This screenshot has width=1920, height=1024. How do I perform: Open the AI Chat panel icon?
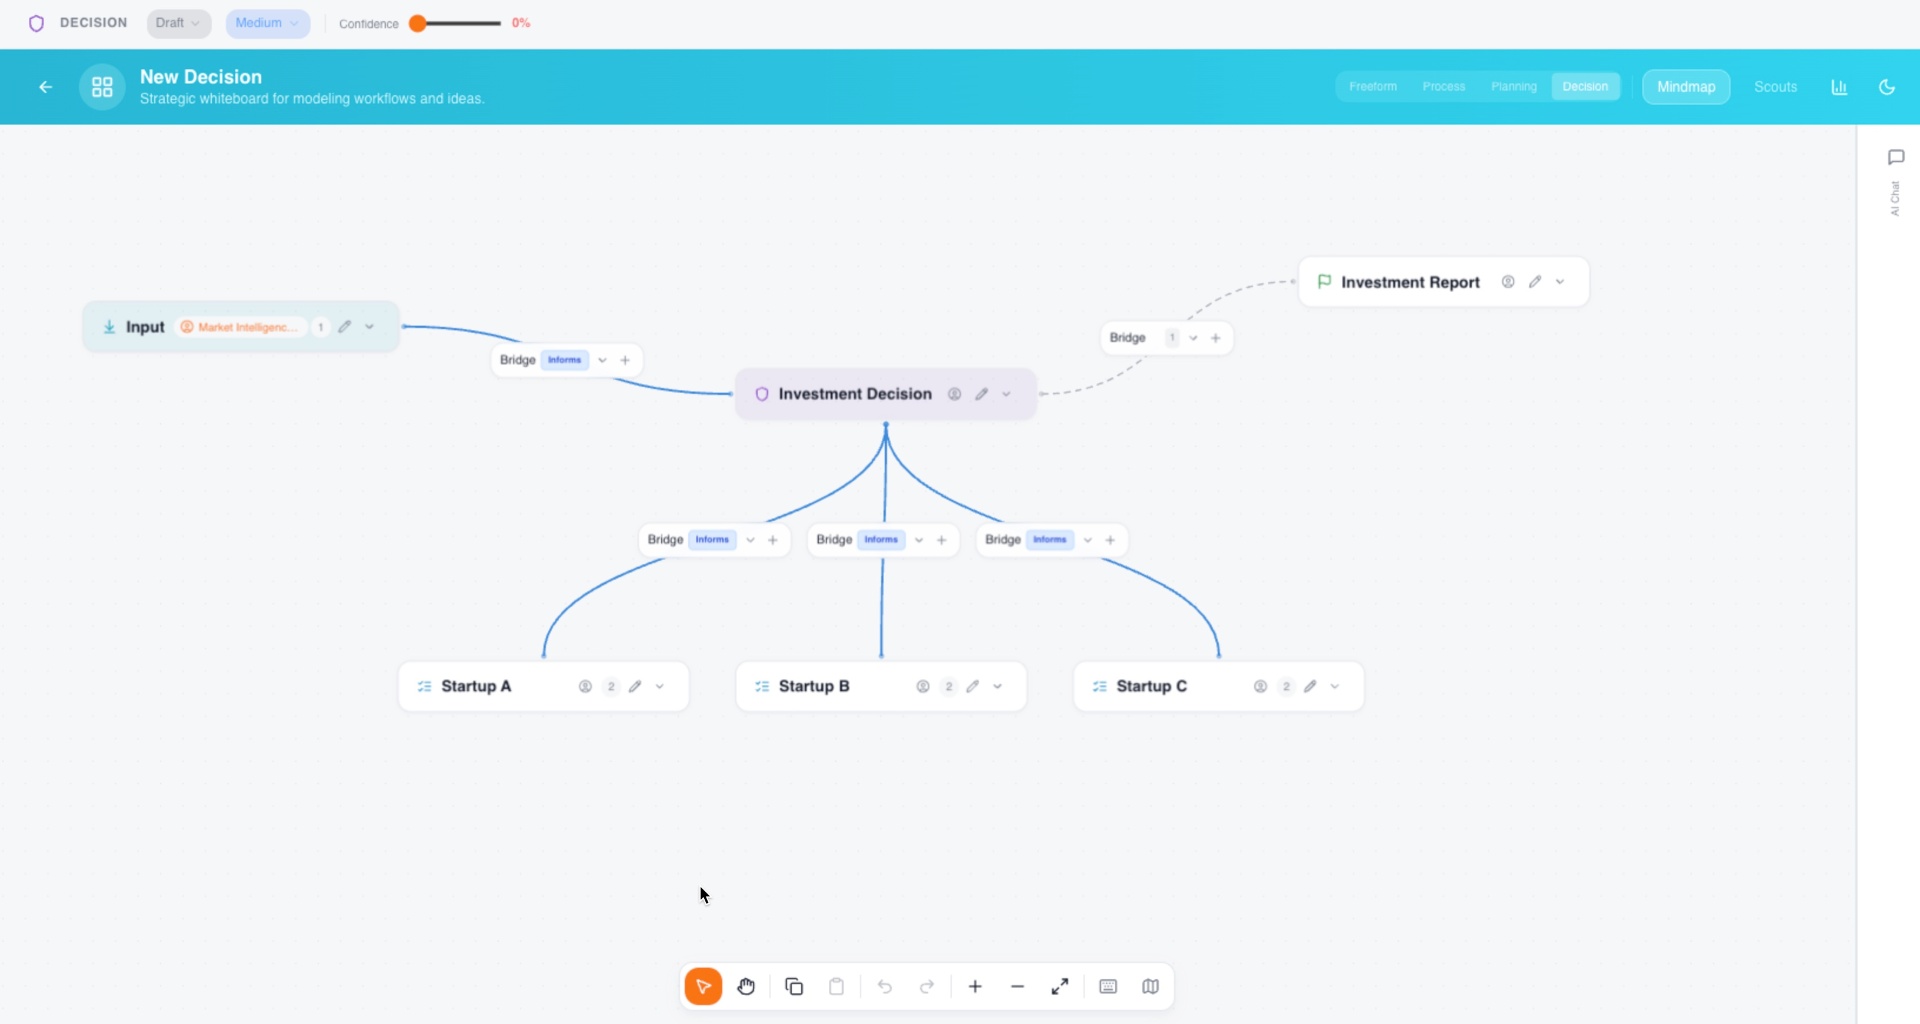1896,157
